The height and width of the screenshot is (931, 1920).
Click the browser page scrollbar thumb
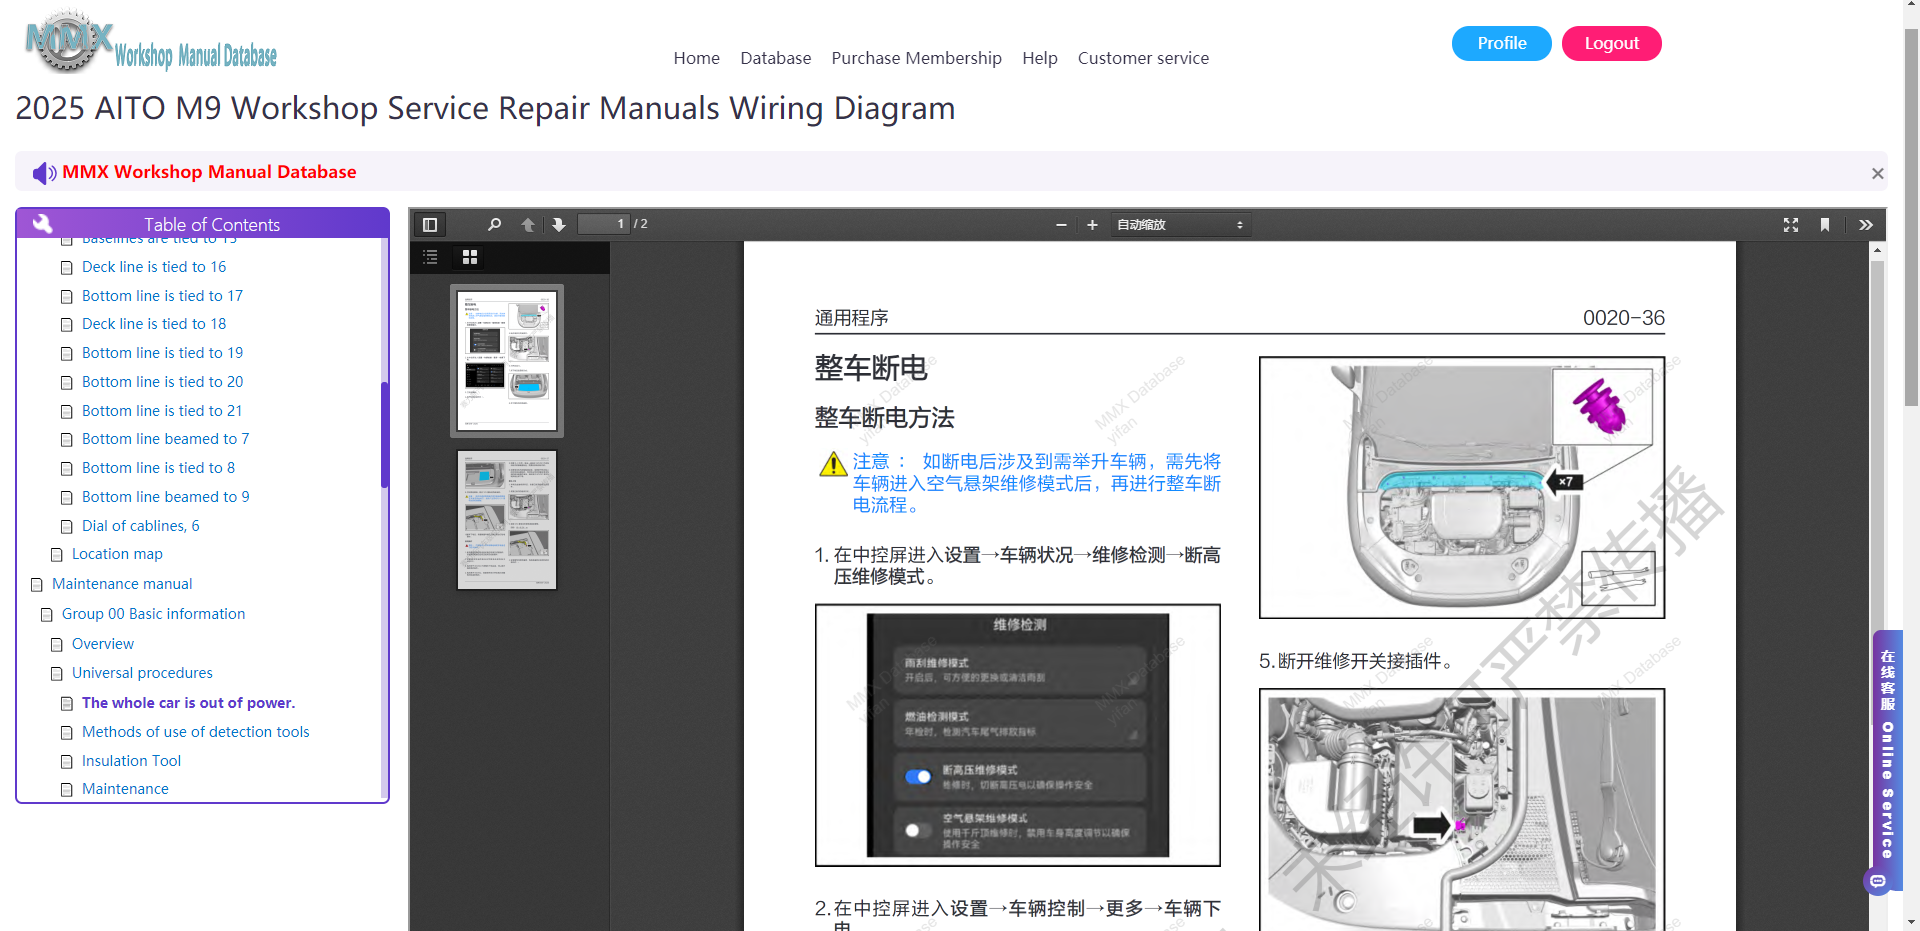tap(1911, 216)
